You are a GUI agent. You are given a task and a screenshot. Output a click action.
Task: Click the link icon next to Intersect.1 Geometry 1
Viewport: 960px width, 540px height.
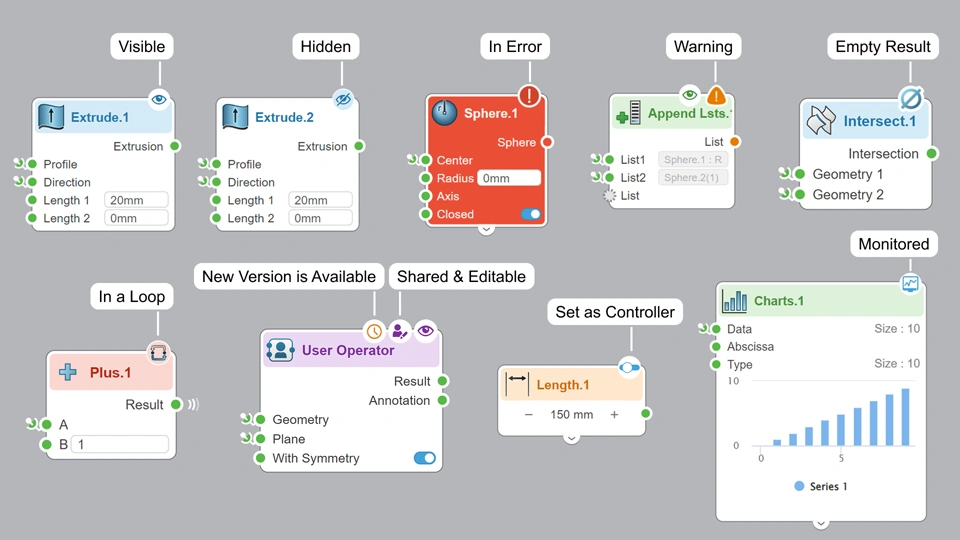click(784, 173)
